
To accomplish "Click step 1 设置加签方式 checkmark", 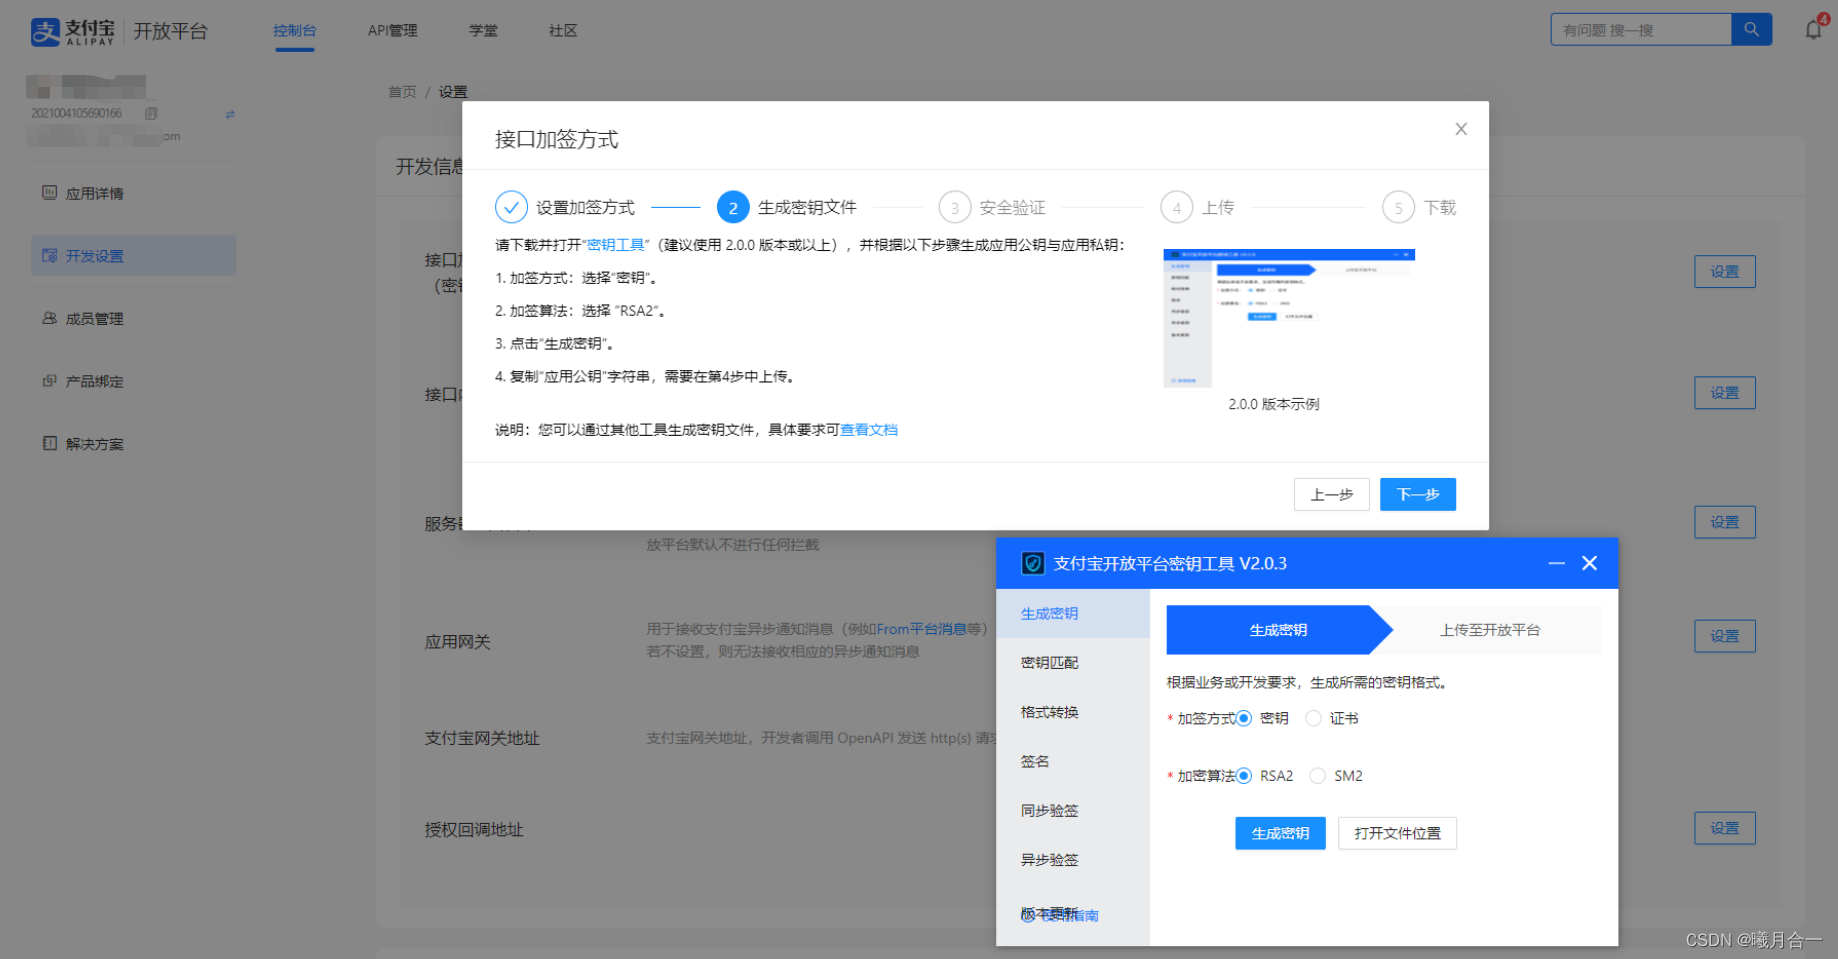I will (x=511, y=207).
